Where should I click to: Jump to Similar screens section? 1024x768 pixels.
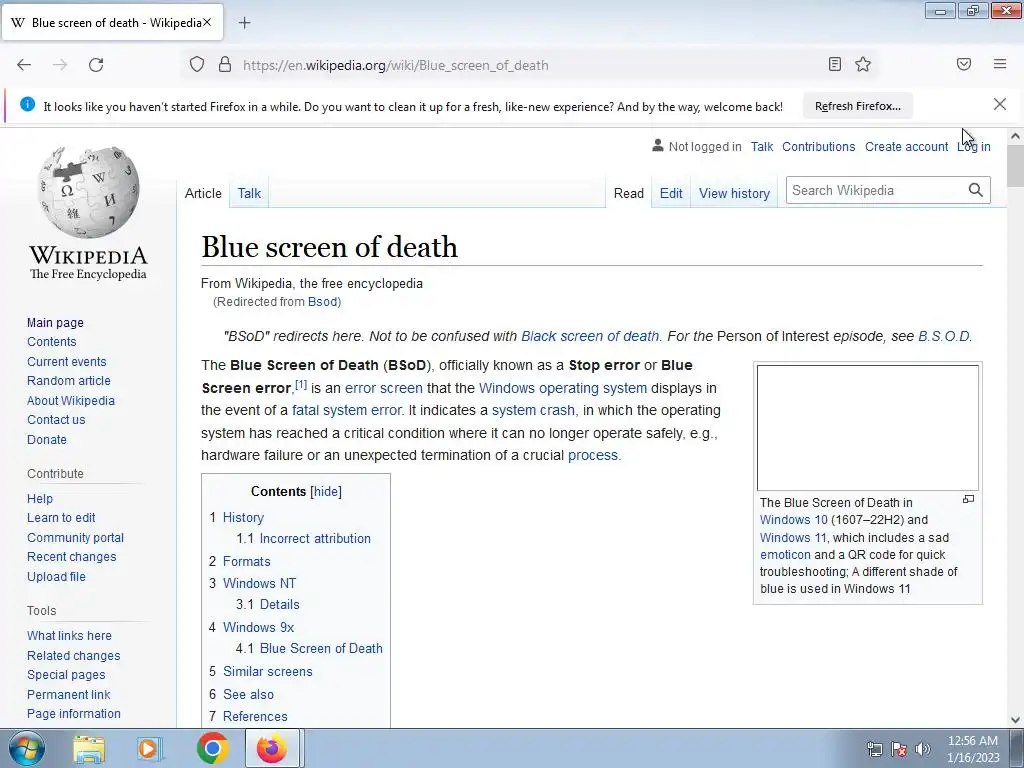click(x=268, y=671)
